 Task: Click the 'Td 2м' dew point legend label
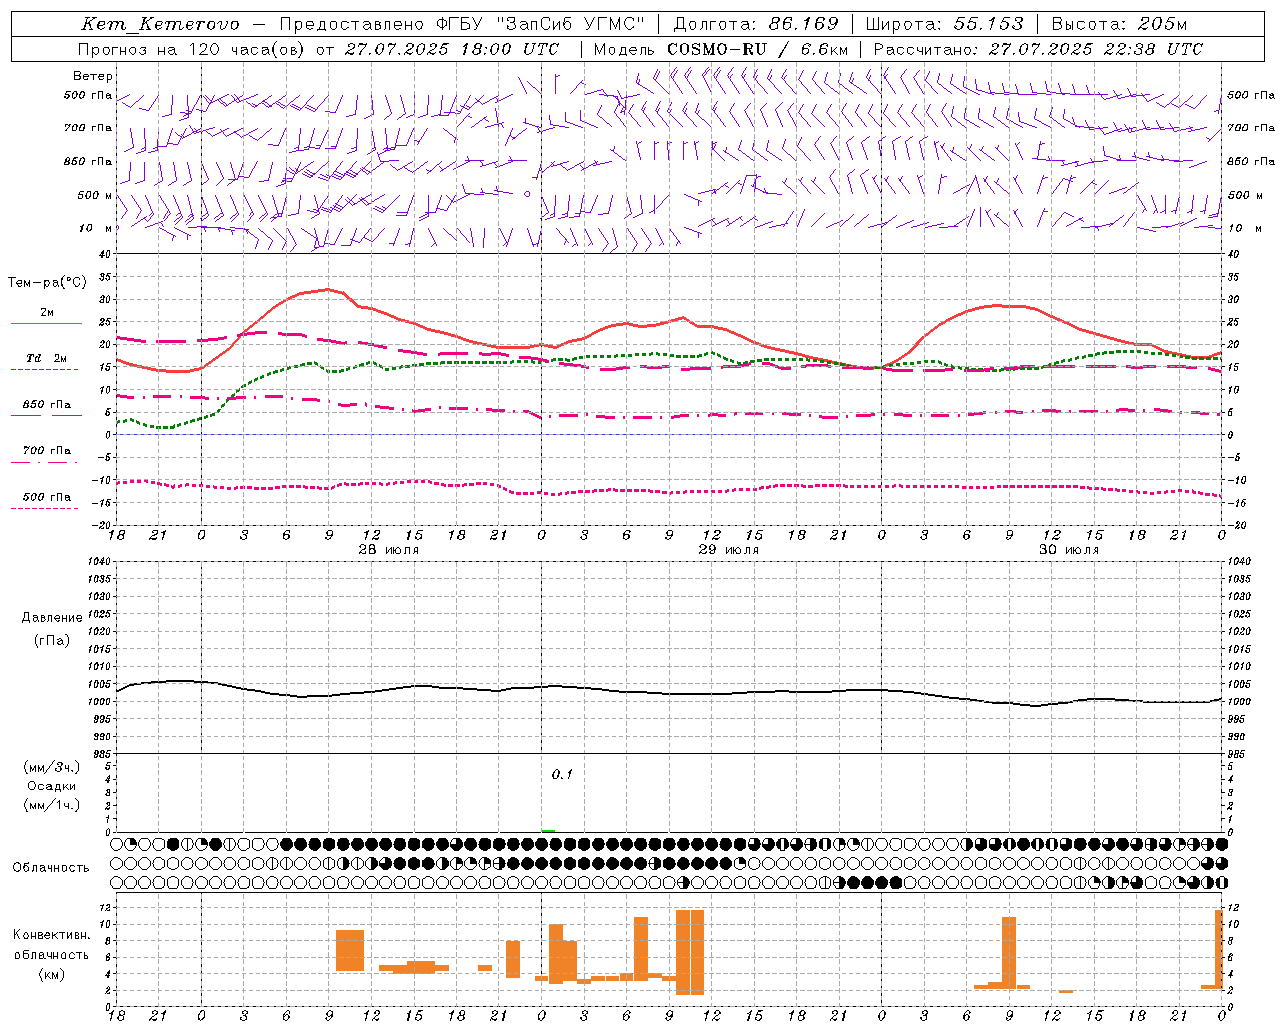(x=47, y=358)
